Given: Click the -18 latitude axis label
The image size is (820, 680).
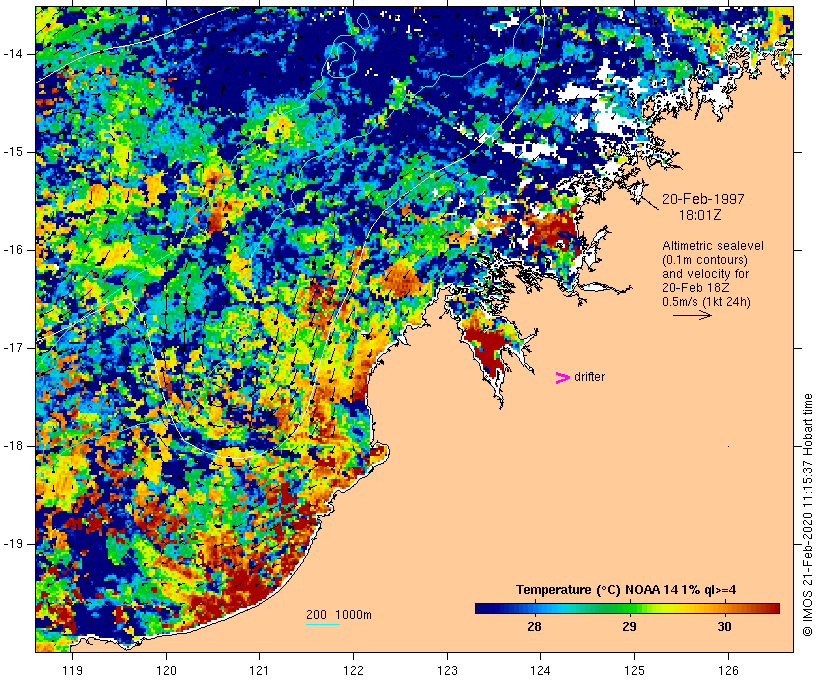Looking at the screenshot, I should coord(13,446).
